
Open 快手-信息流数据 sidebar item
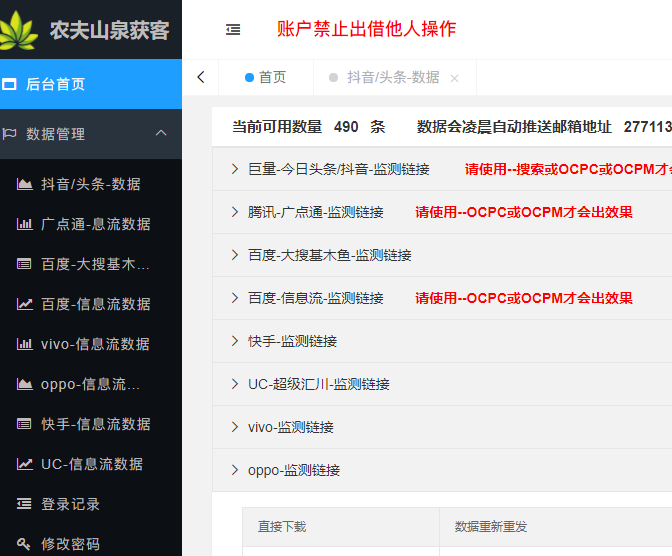(x=95, y=424)
